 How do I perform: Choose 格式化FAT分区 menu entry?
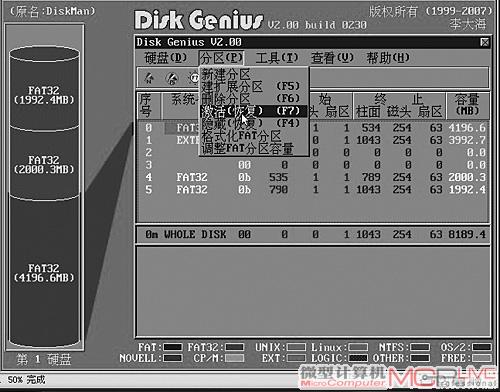click(254, 136)
